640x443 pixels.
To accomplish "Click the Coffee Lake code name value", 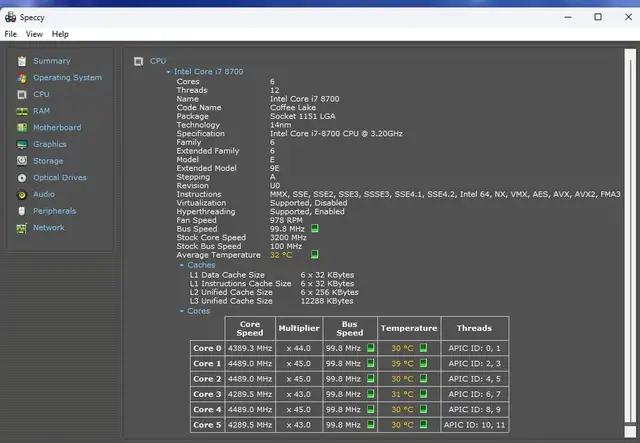I will click(x=293, y=108).
